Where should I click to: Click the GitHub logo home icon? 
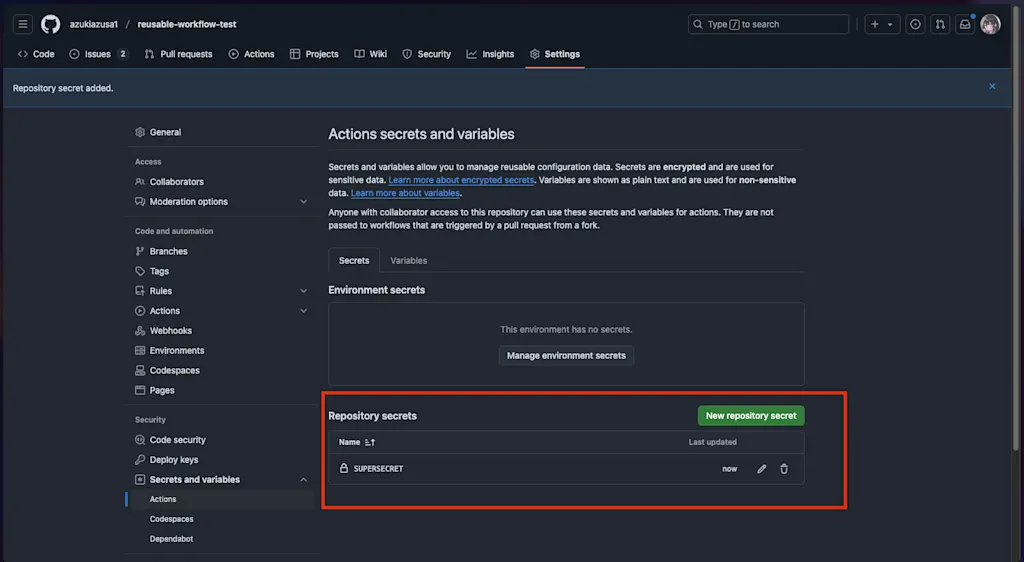click(x=50, y=24)
